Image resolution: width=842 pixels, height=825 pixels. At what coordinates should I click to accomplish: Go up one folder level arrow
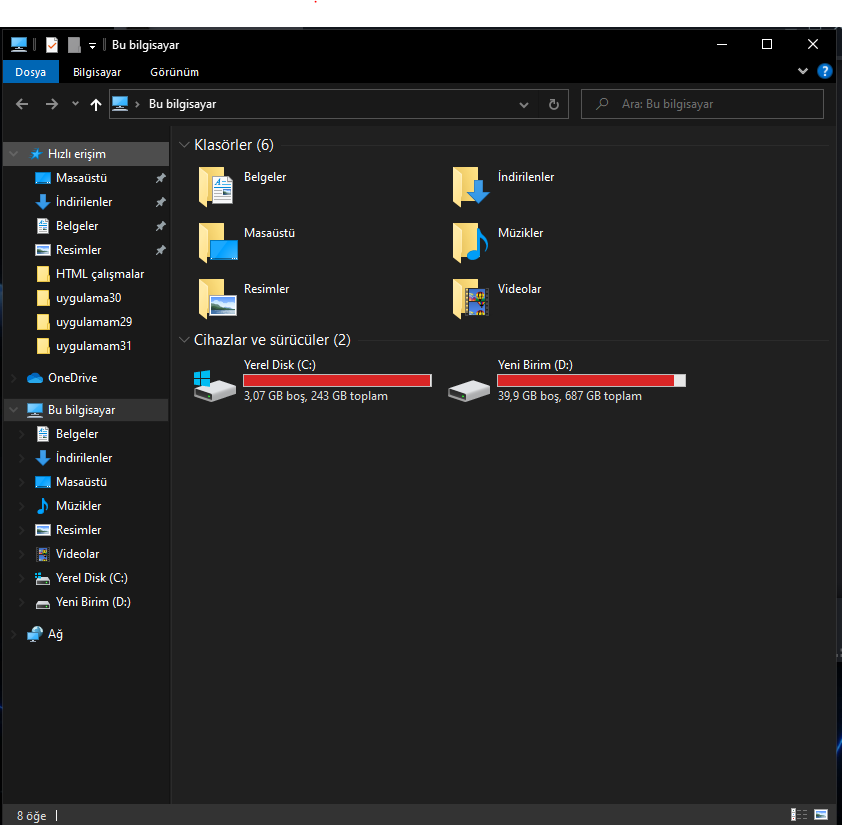pyautogui.click(x=96, y=104)
